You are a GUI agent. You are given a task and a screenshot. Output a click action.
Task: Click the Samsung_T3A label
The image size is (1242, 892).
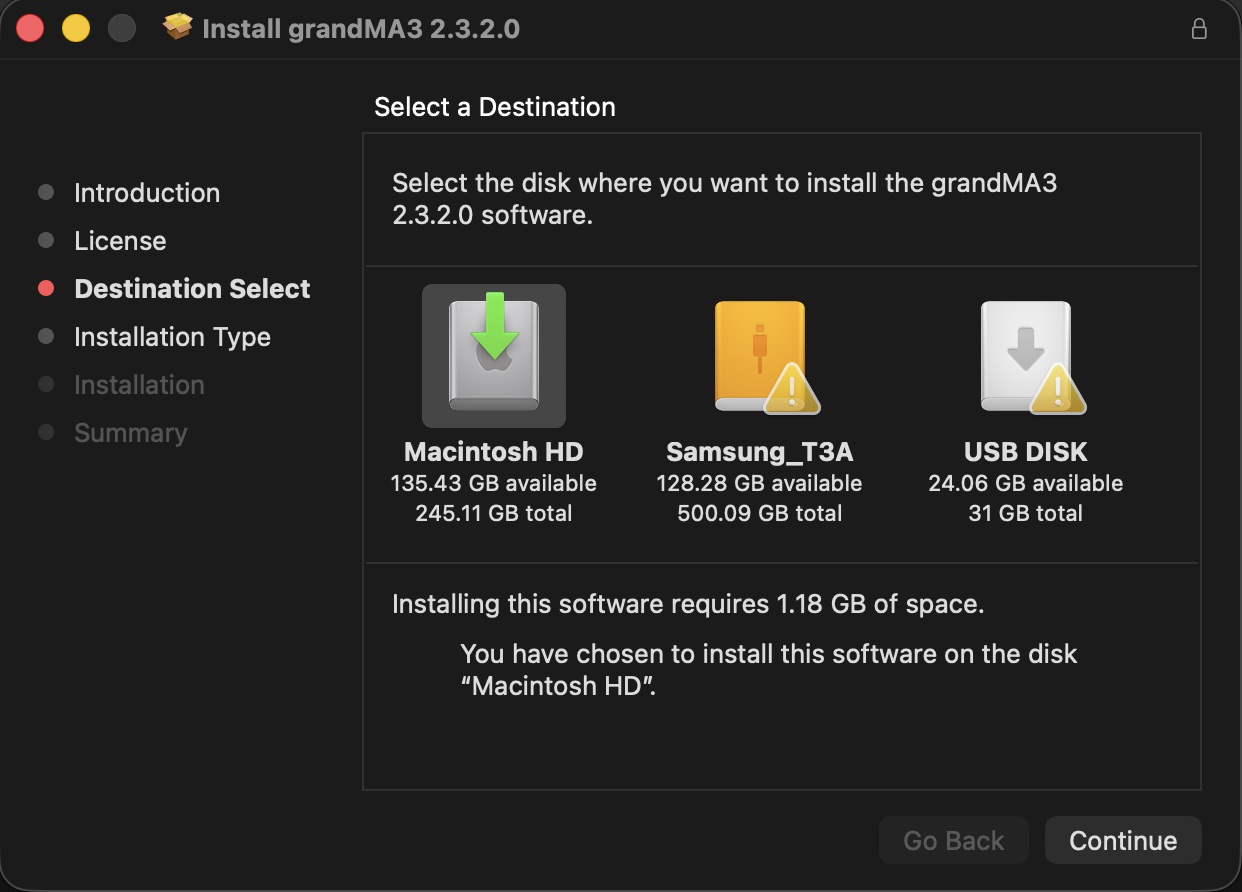pos(760,452)
